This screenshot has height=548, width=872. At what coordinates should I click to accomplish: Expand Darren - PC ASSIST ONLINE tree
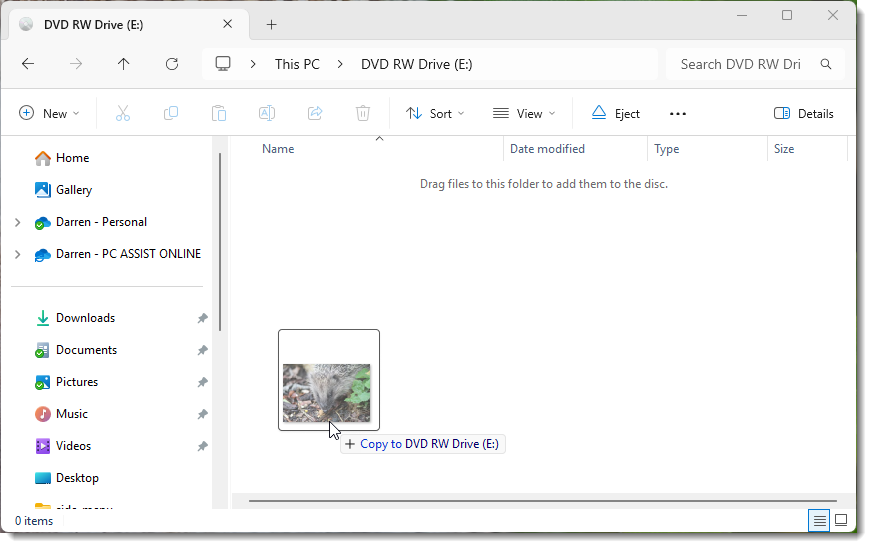pos(17,254)
